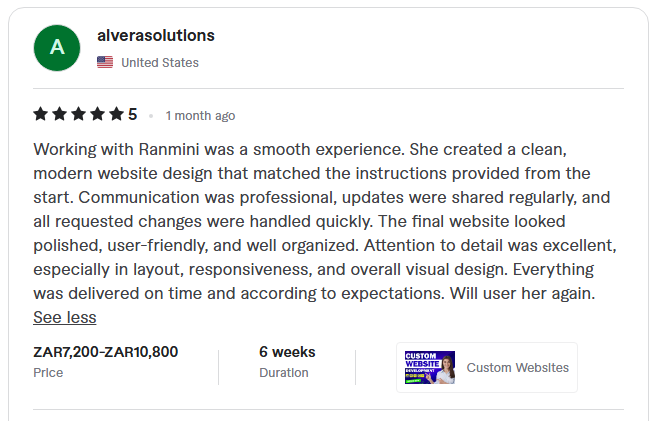Screen dimensions: 661x421
Task: Select the fifth rating star
Action: point(117,114)
